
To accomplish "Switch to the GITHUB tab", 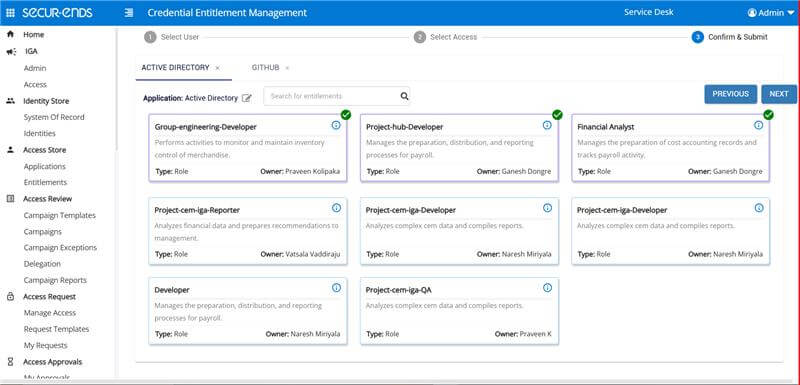I will click(265, 67).
